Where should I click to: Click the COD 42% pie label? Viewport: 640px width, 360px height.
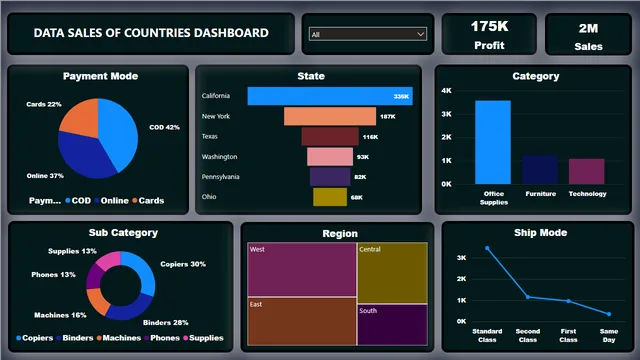[x=164, y=127]
